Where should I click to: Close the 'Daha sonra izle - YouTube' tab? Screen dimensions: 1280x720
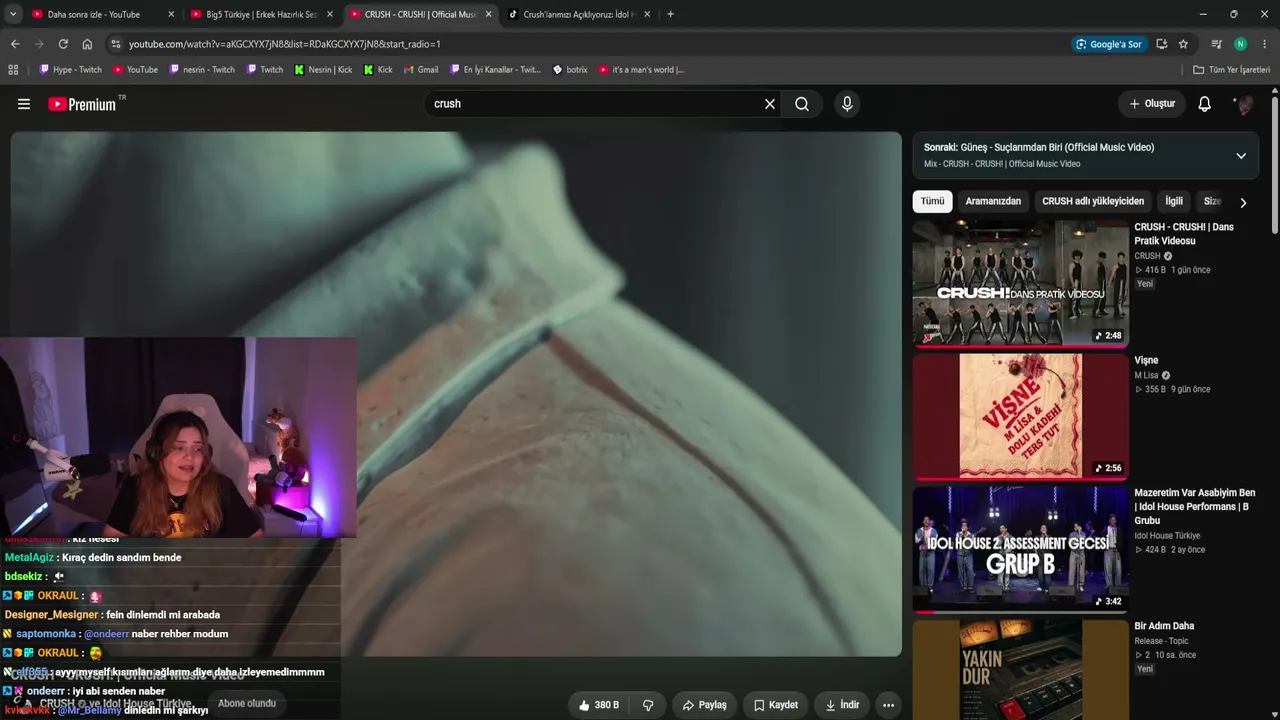[171, 14]
